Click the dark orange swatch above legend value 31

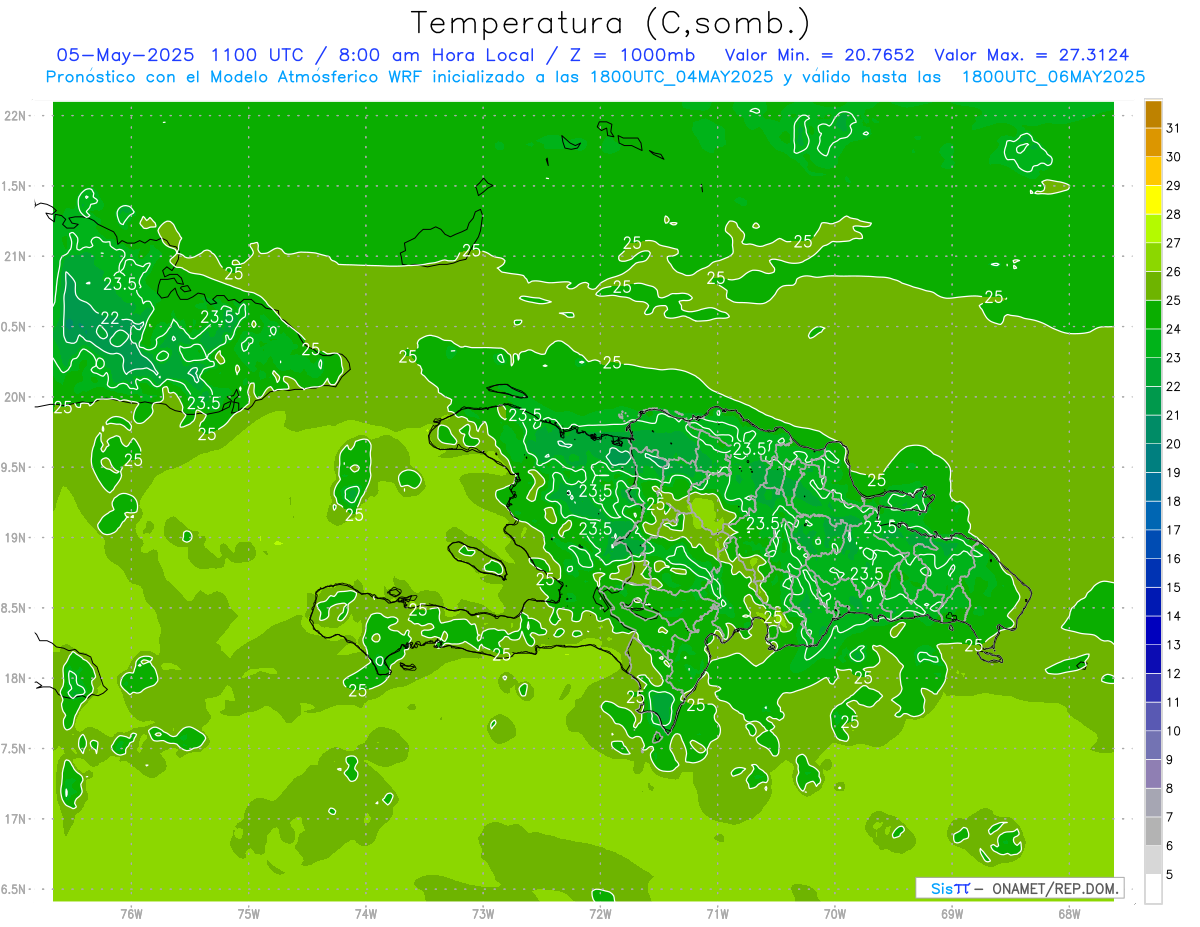point(1153,114)
